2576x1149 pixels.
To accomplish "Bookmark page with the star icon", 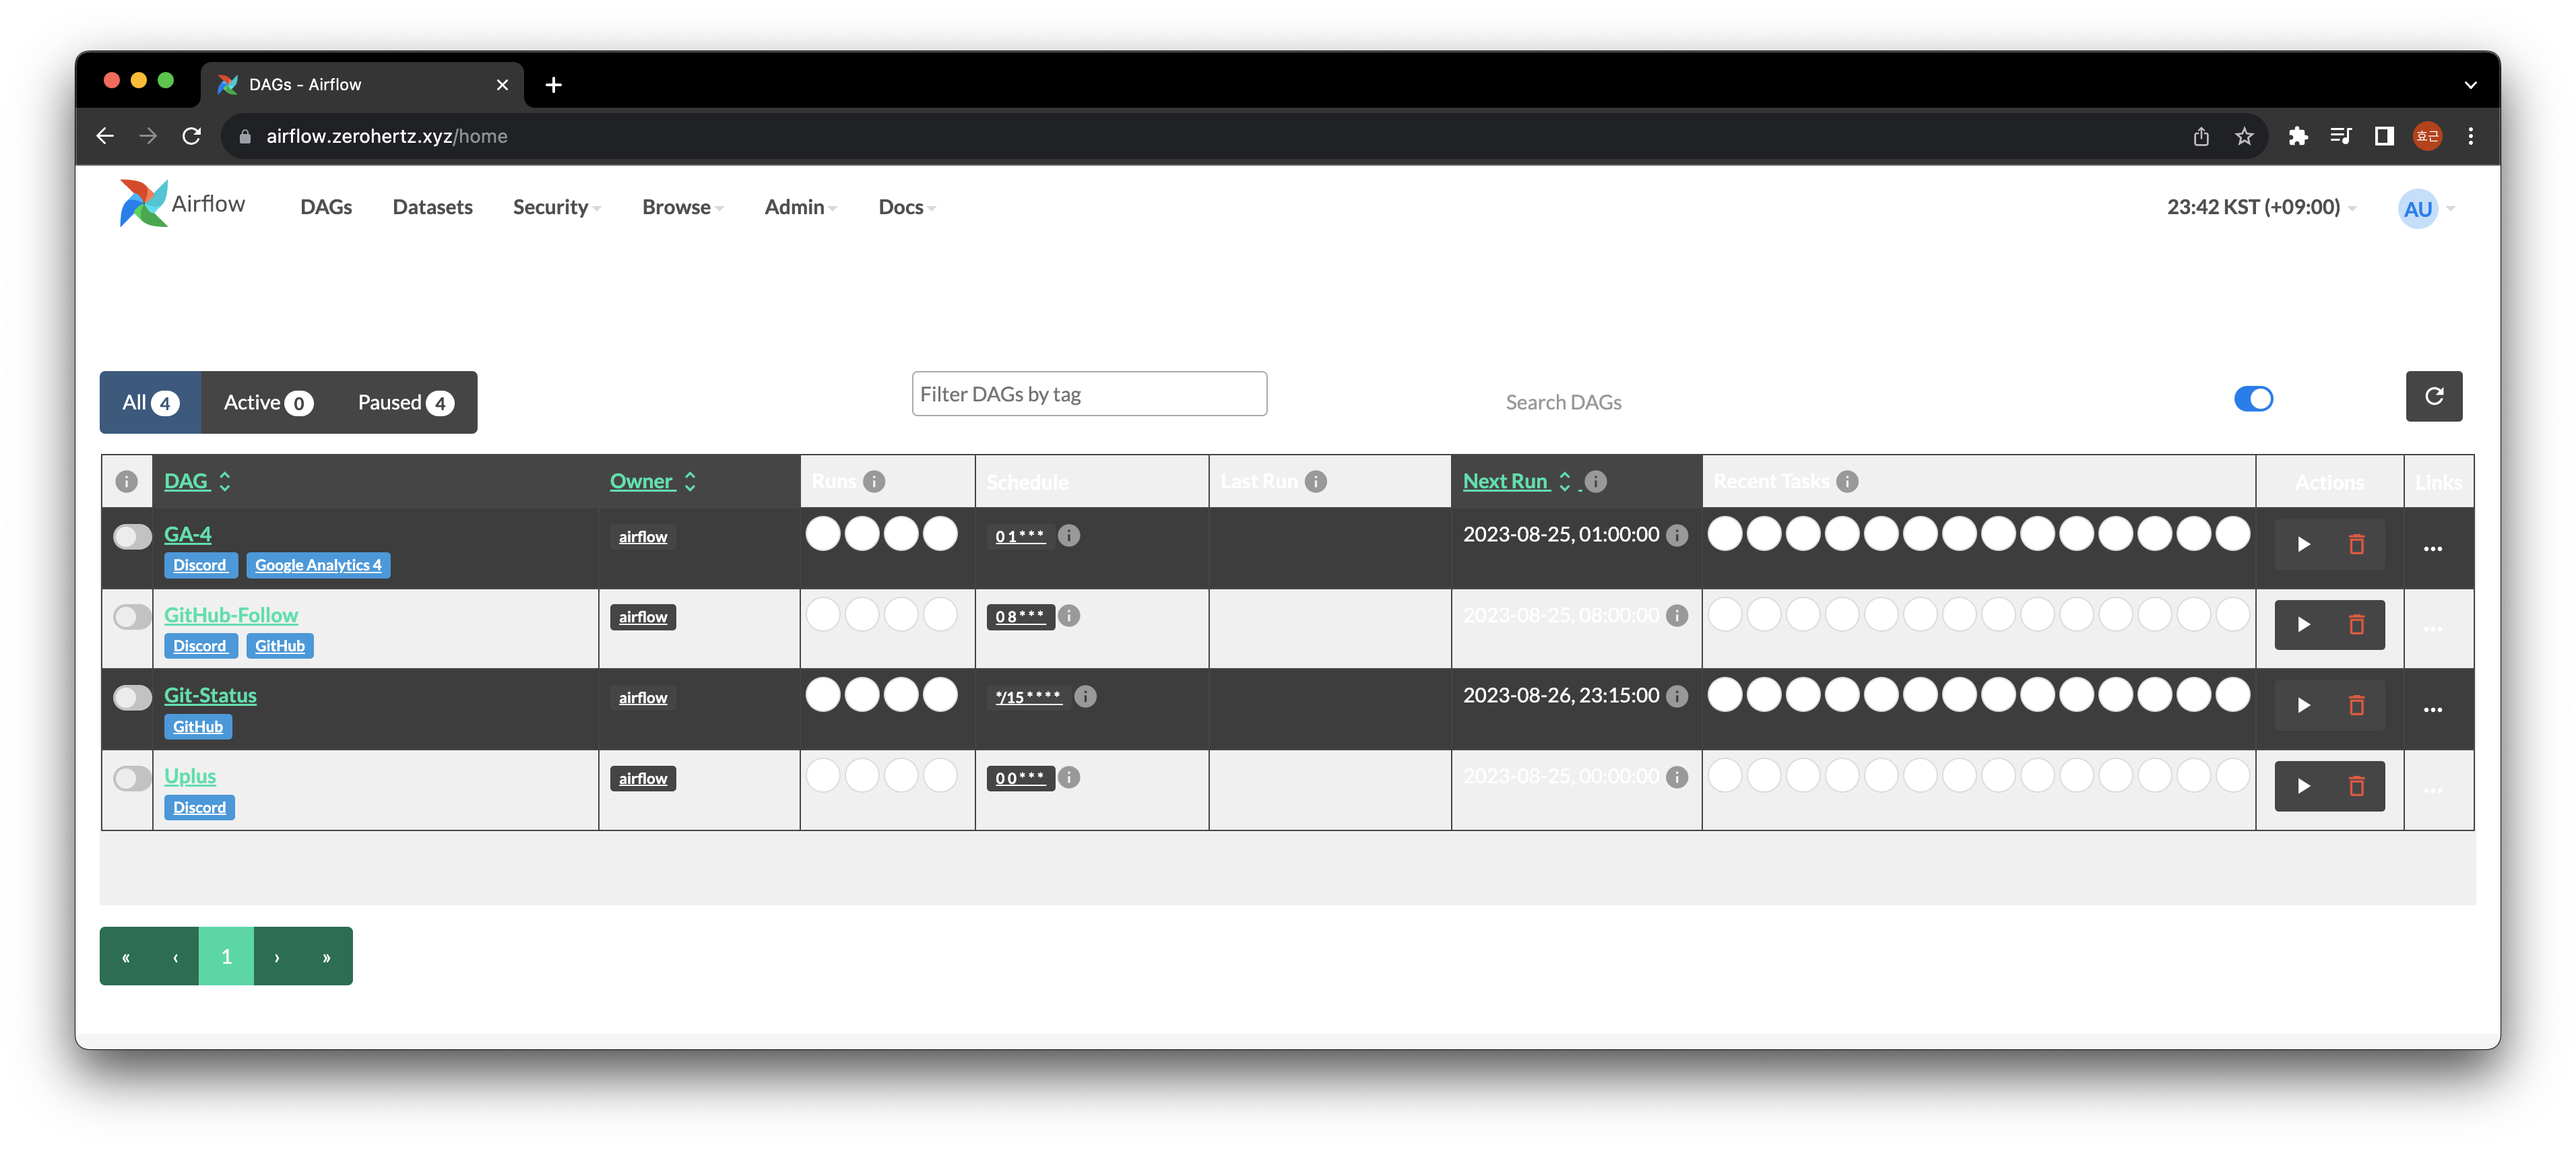I will (2244, 136).
